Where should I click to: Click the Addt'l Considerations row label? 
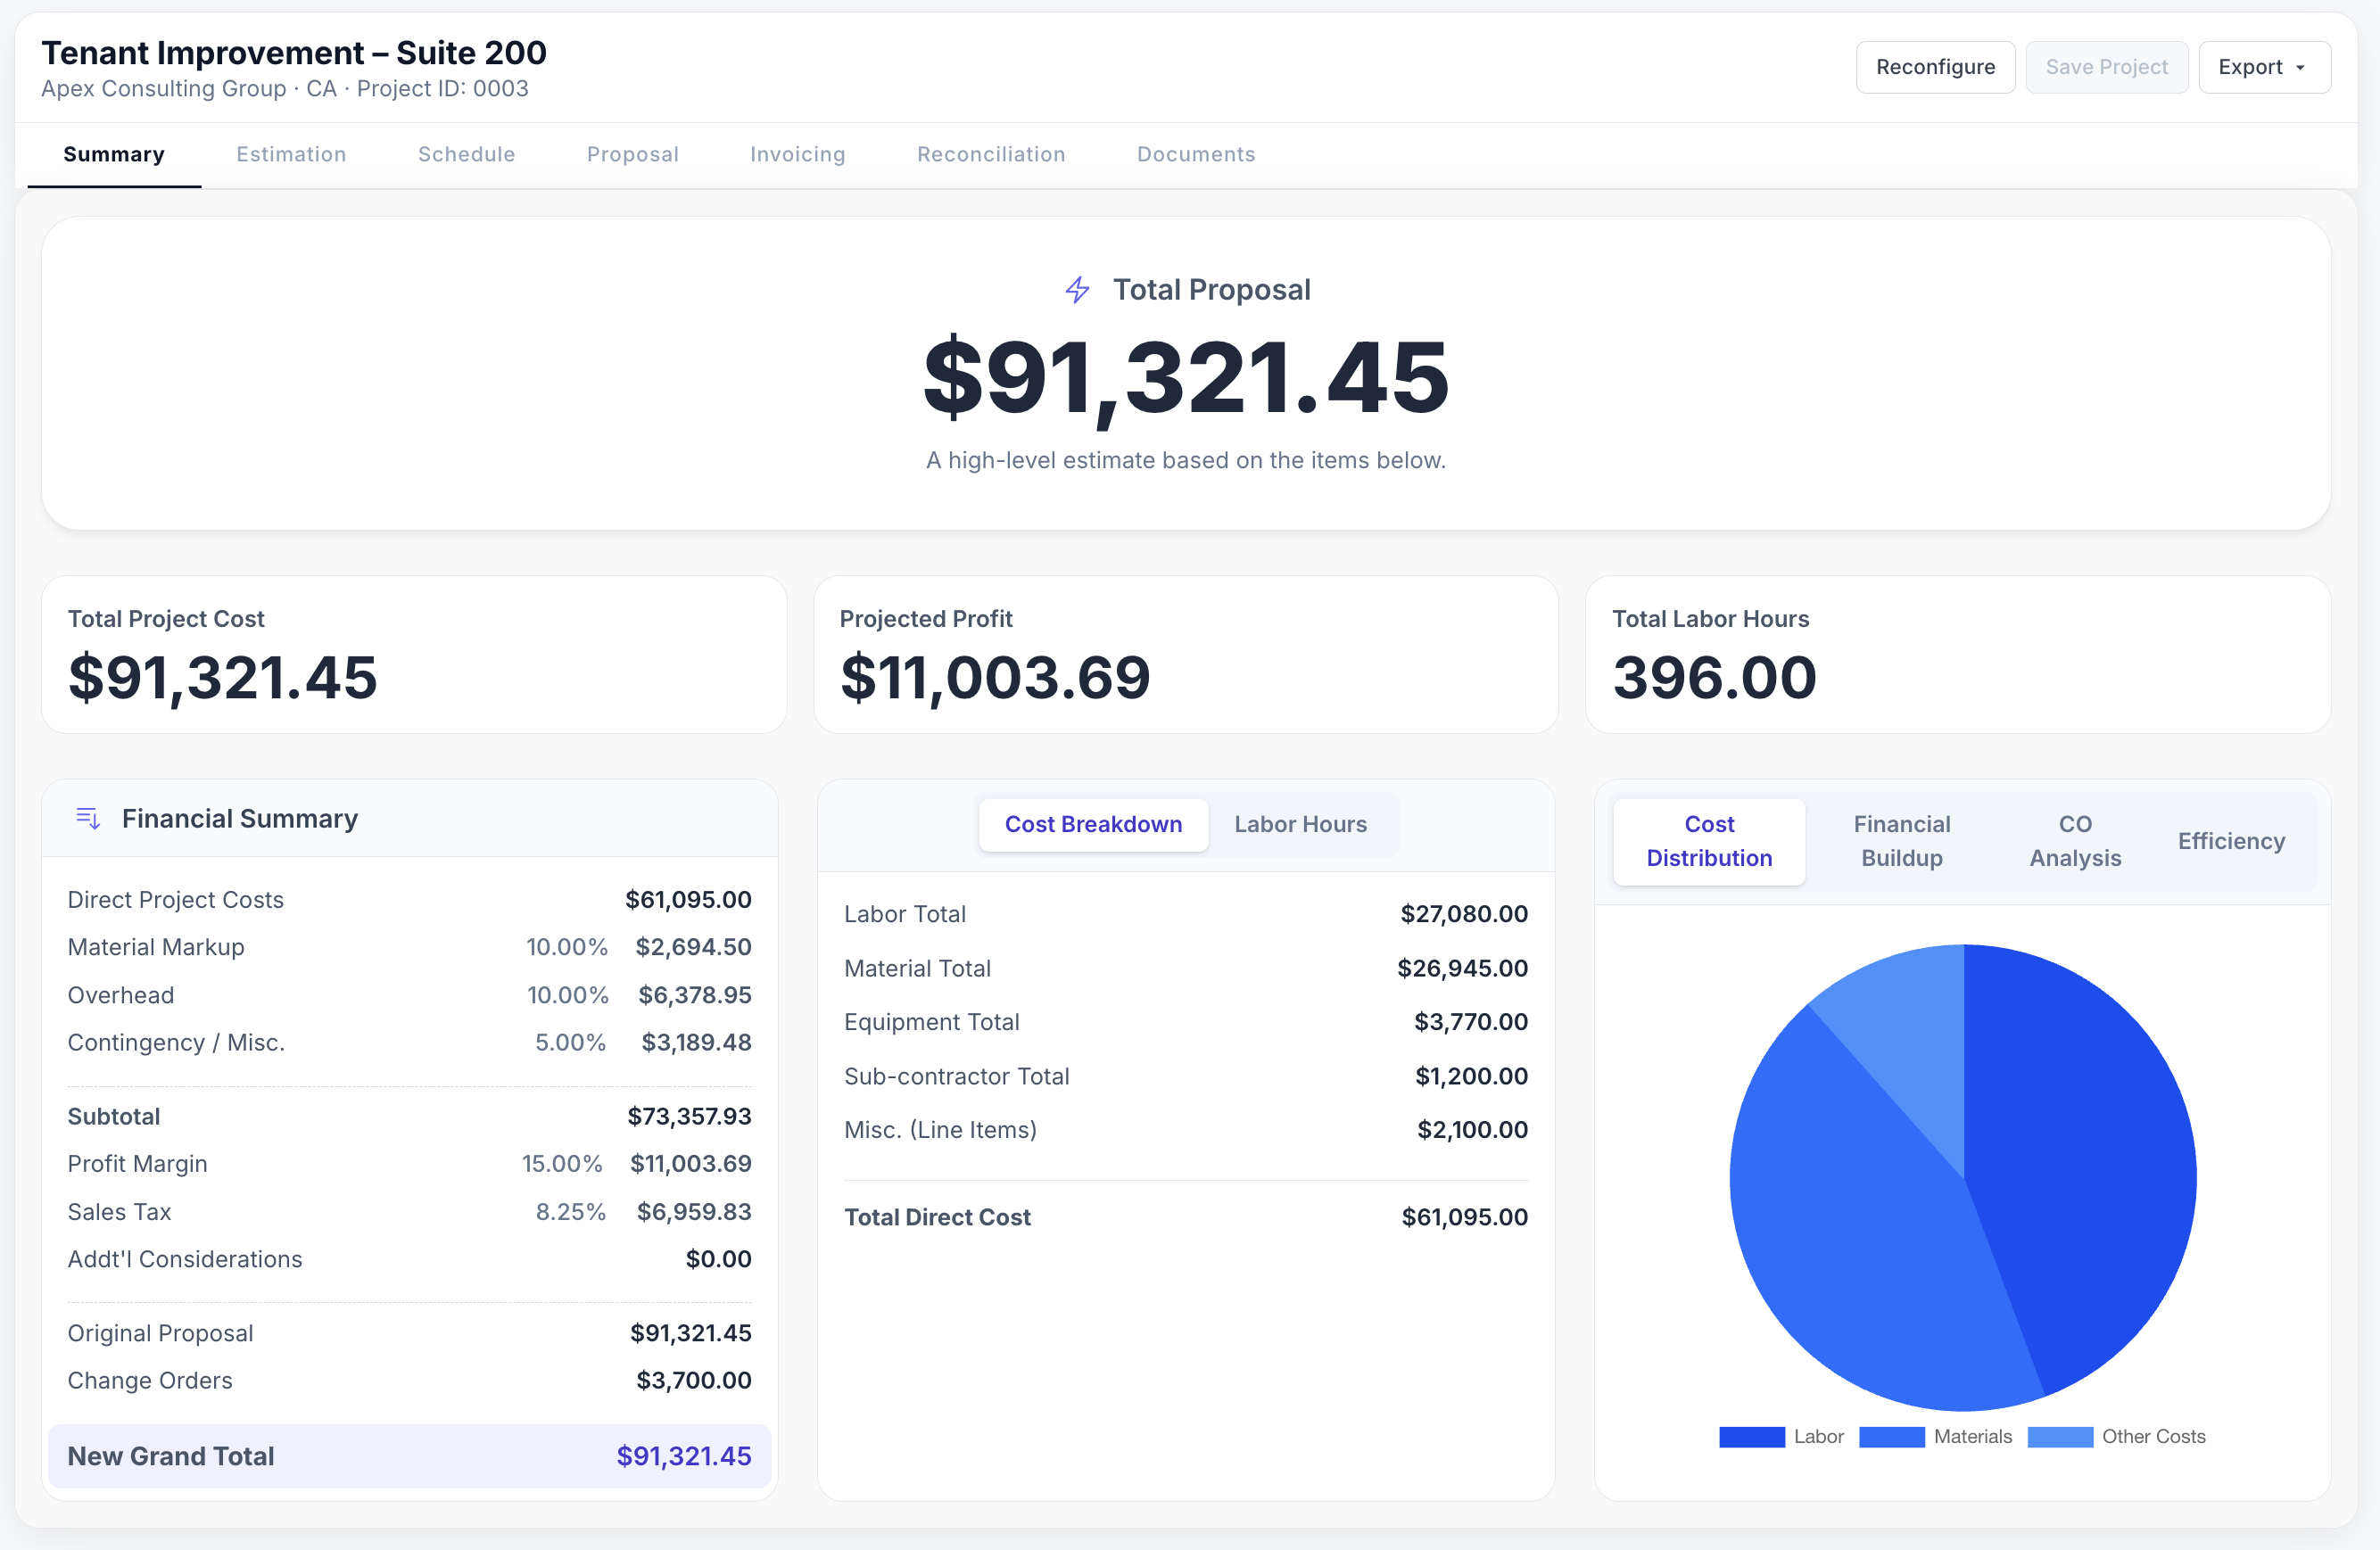(185, 1259)
